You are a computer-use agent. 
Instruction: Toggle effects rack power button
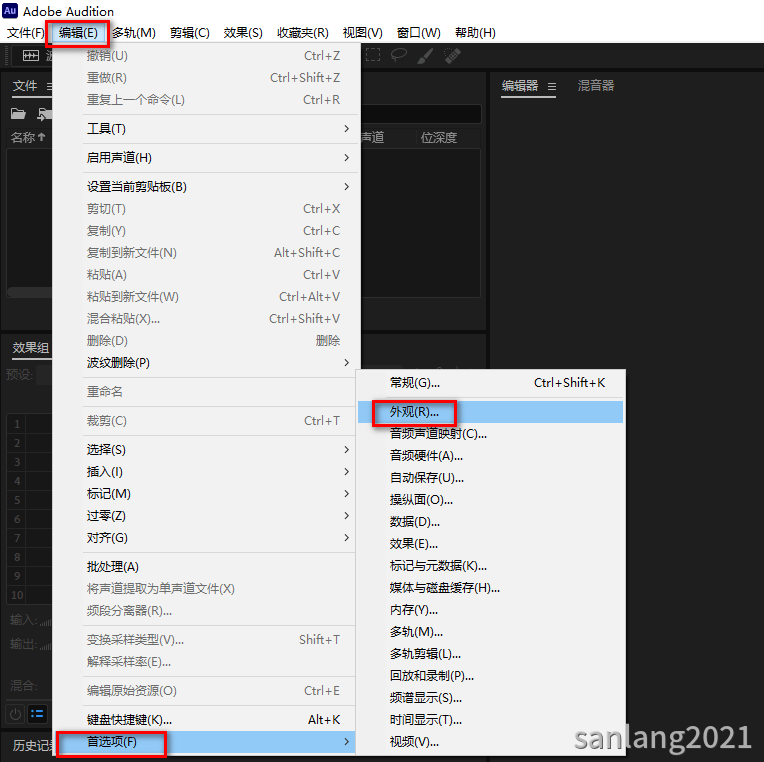tap(15, 714)
